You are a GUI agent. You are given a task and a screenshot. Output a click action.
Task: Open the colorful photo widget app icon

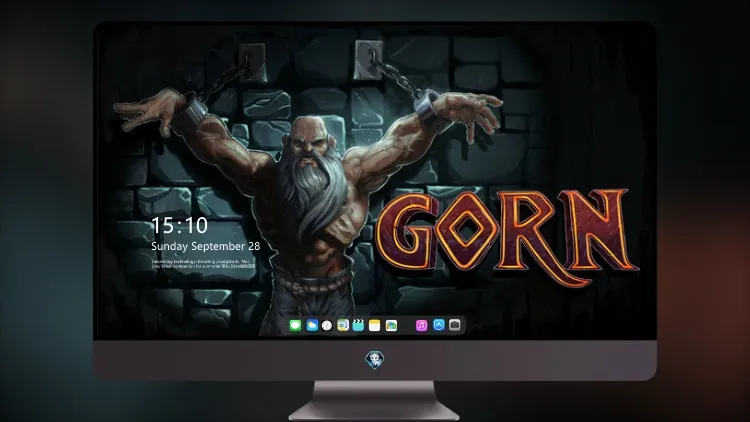[391, 325]
